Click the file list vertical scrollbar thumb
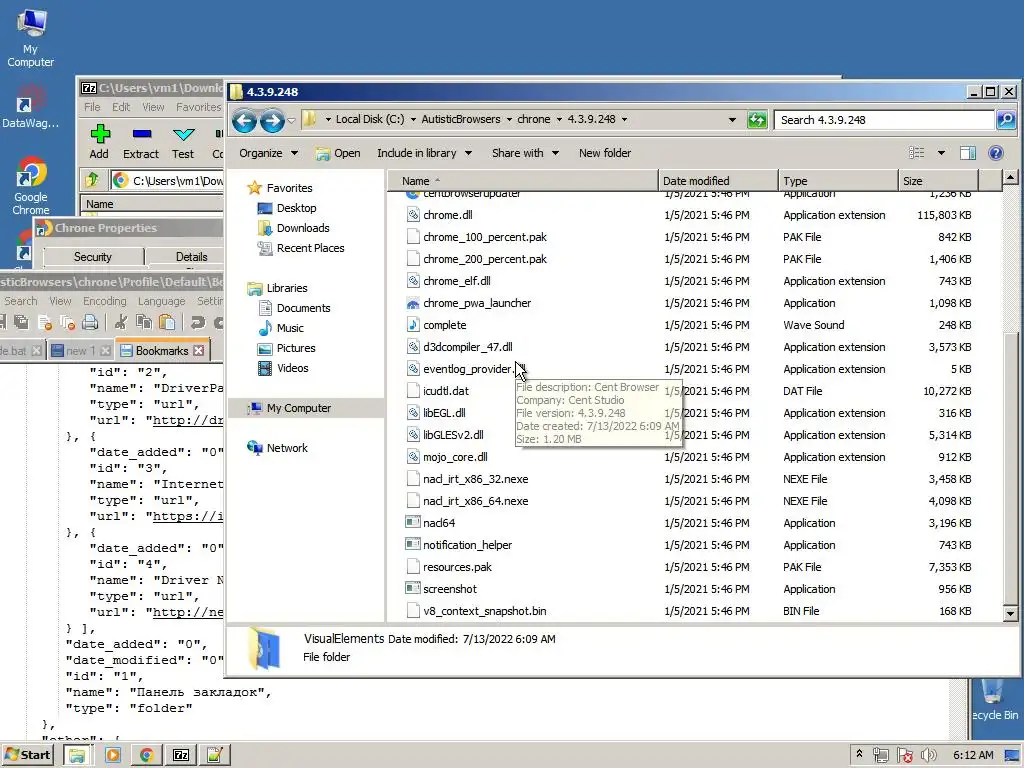This screenshot has height=768, width=1024. 1010,467
